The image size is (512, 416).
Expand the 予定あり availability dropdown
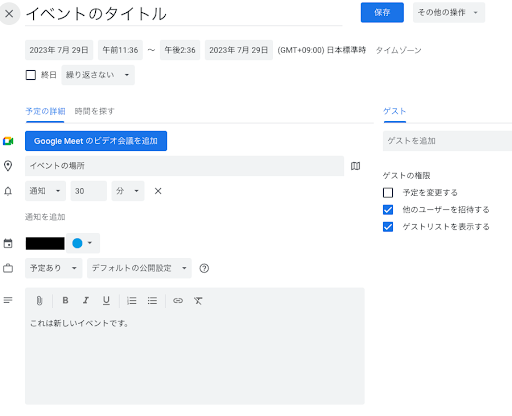pos(54,268)
